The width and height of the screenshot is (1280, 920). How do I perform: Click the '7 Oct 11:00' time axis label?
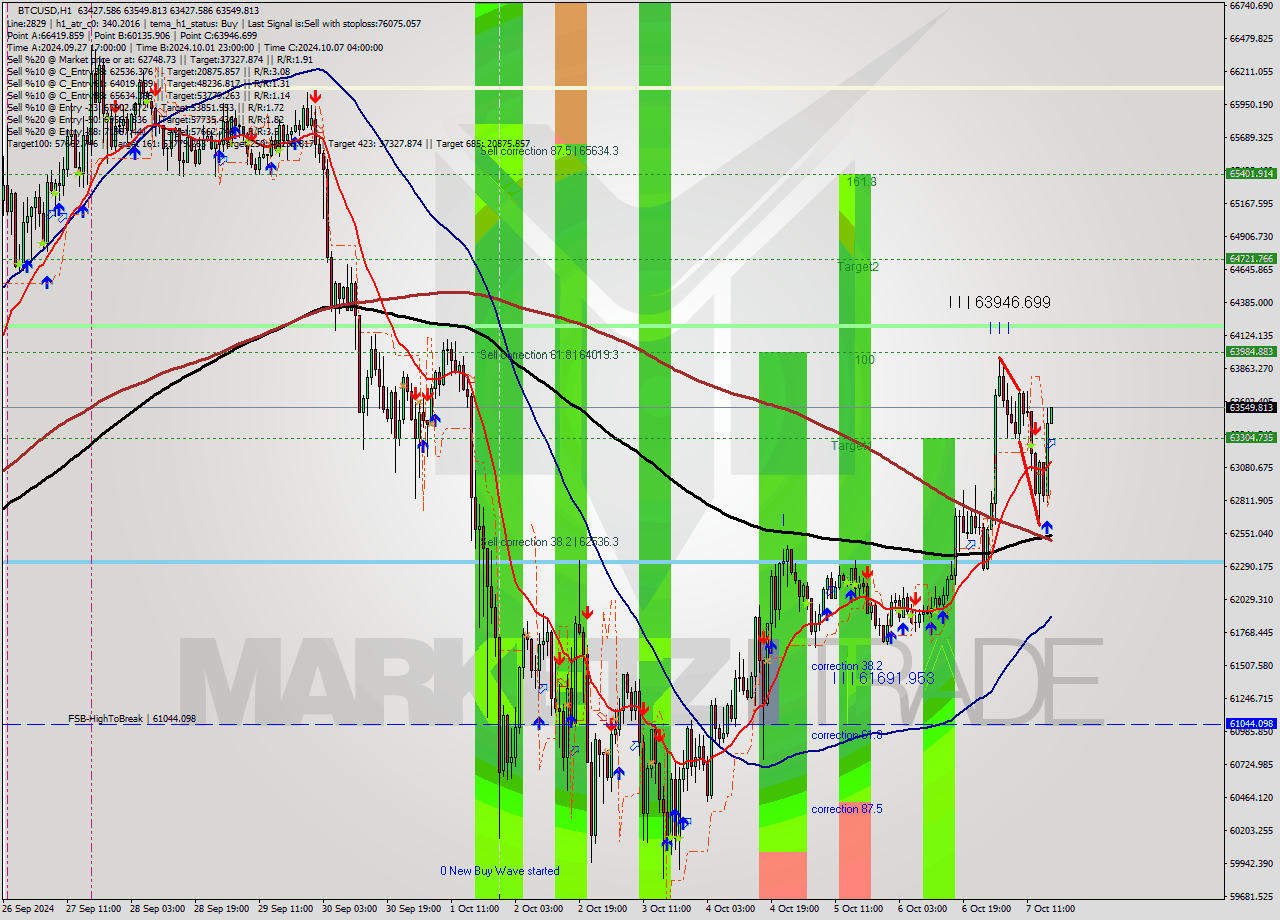point(1050,909)
